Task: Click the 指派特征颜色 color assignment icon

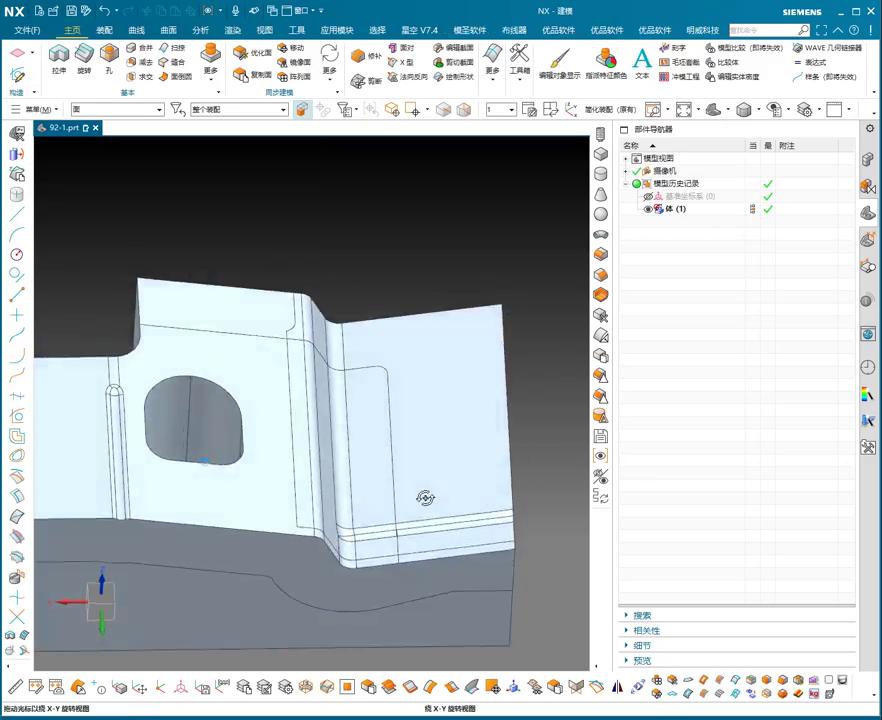Action: [x=606, y=58]
